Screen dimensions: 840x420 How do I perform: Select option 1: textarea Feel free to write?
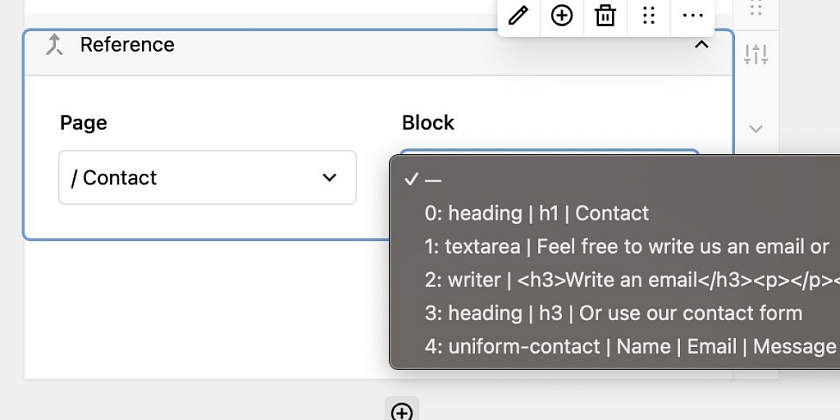click(614, 246)
